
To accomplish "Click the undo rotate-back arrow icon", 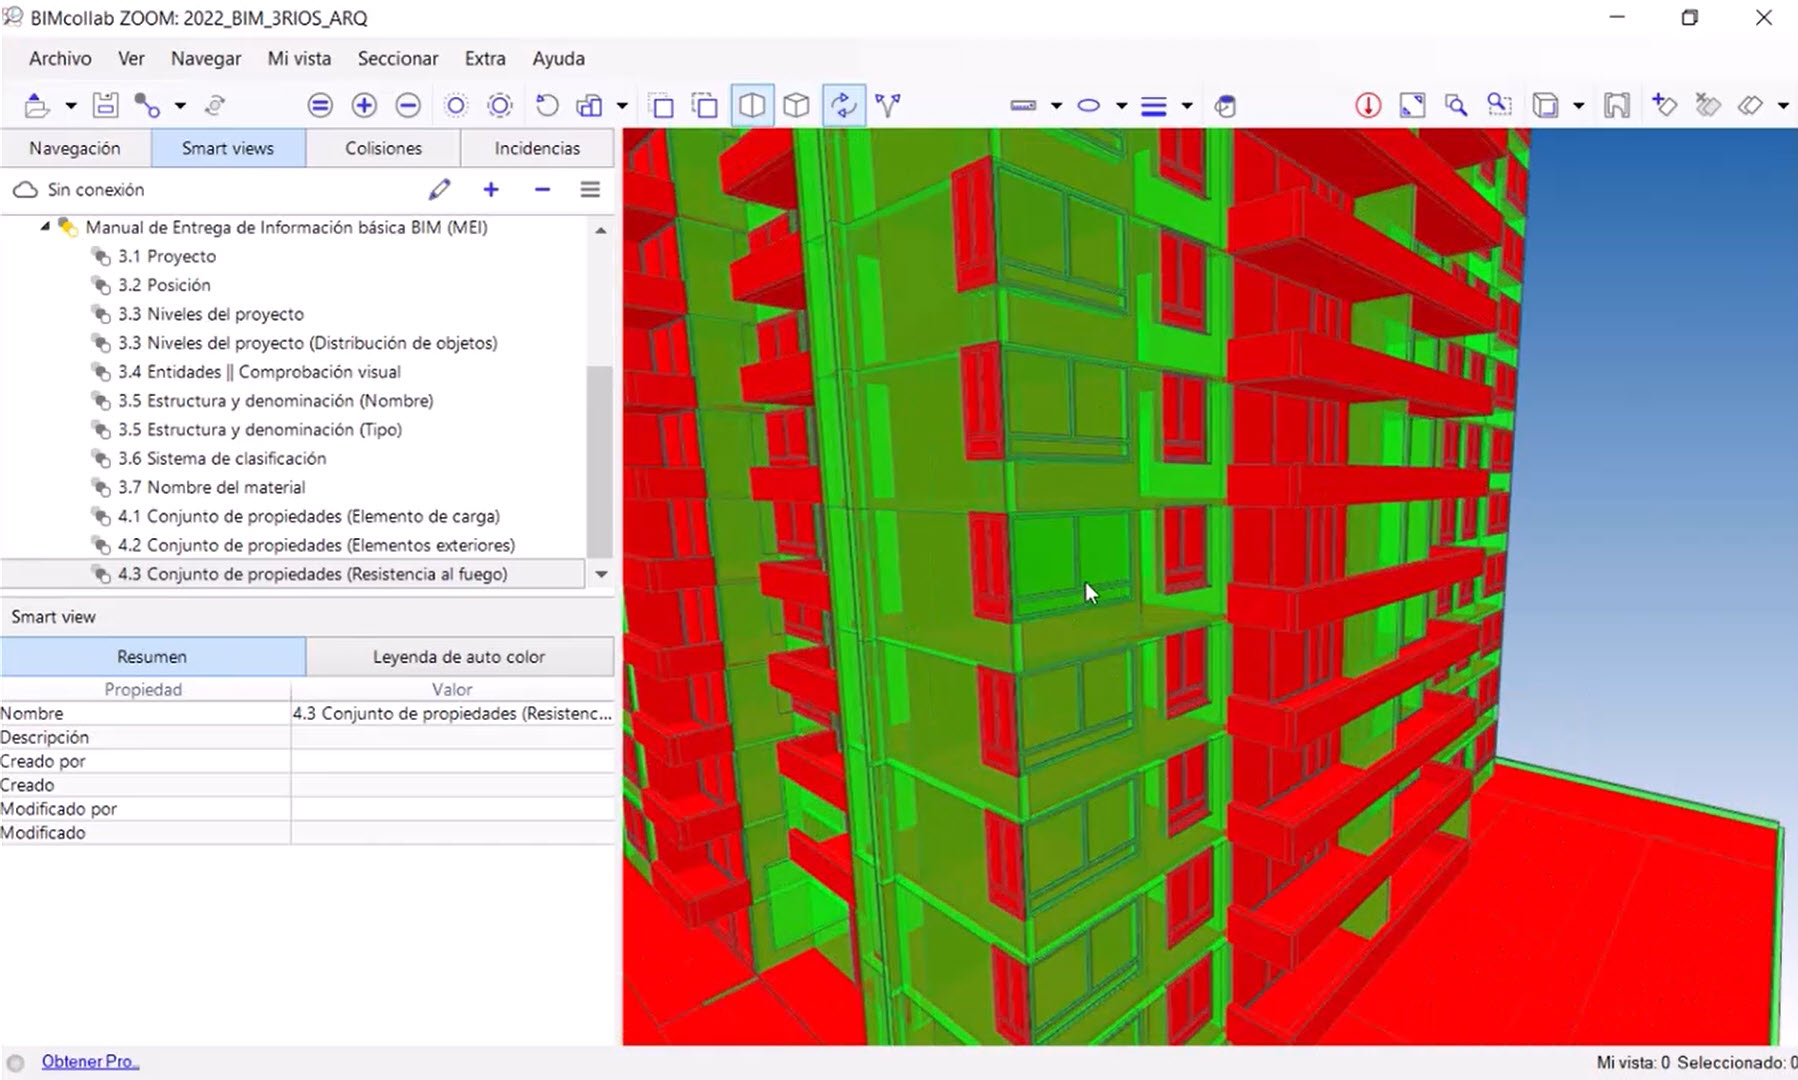I will coord(547,105).
